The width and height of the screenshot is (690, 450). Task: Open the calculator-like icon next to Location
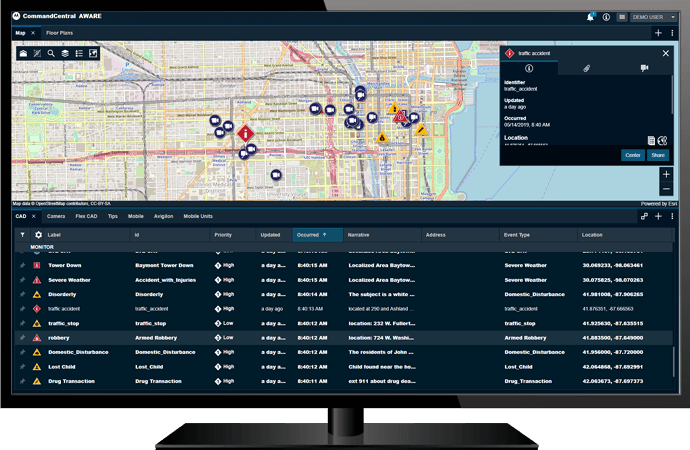click(651, 140)
